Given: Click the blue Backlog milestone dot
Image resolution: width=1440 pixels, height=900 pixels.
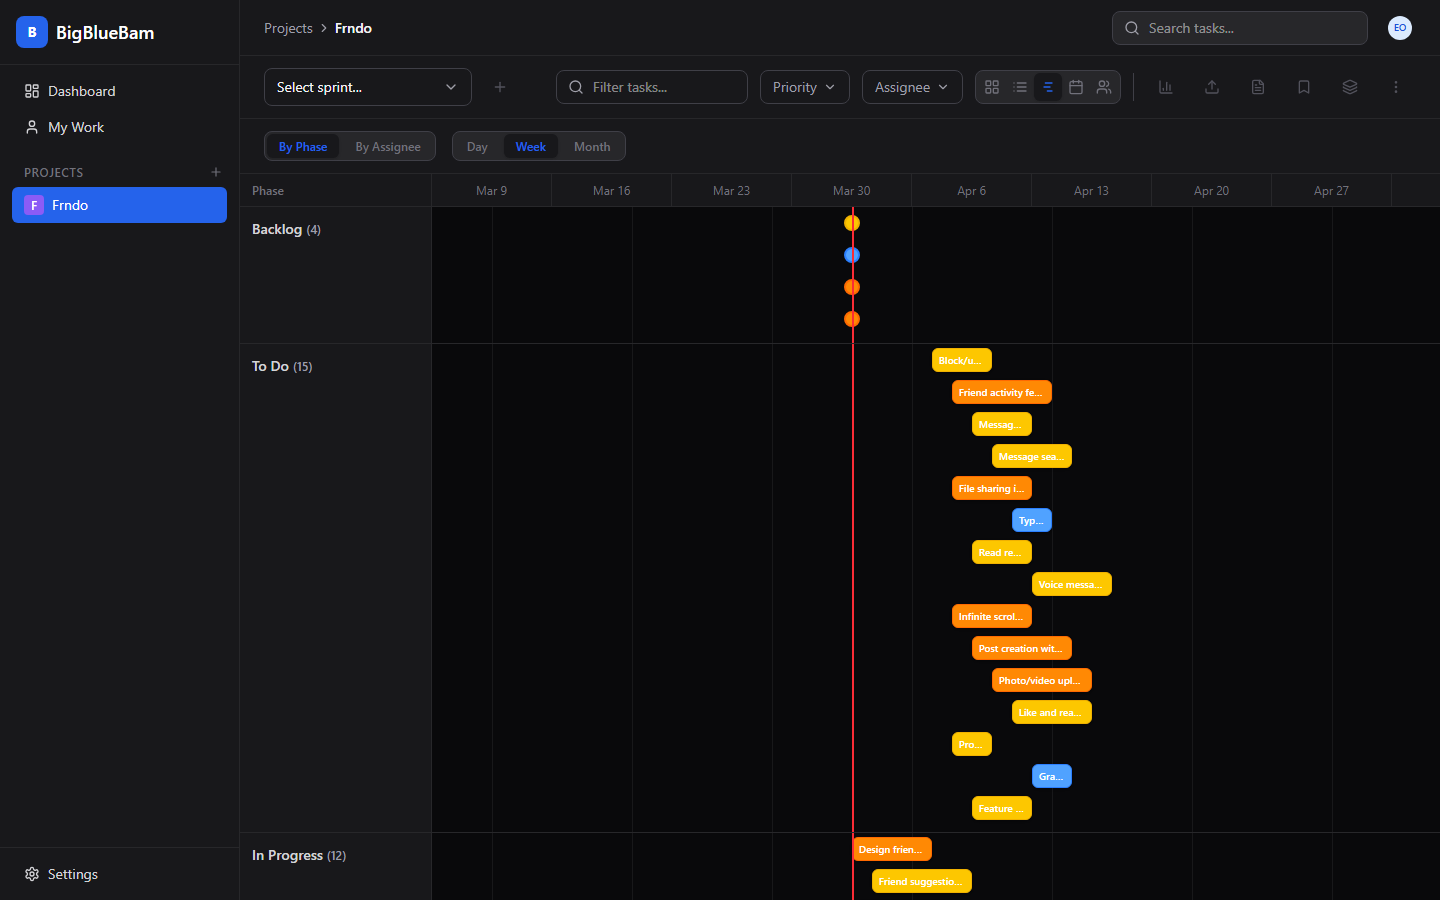Looking at the screenshot, I should click(x=852, y=255).
